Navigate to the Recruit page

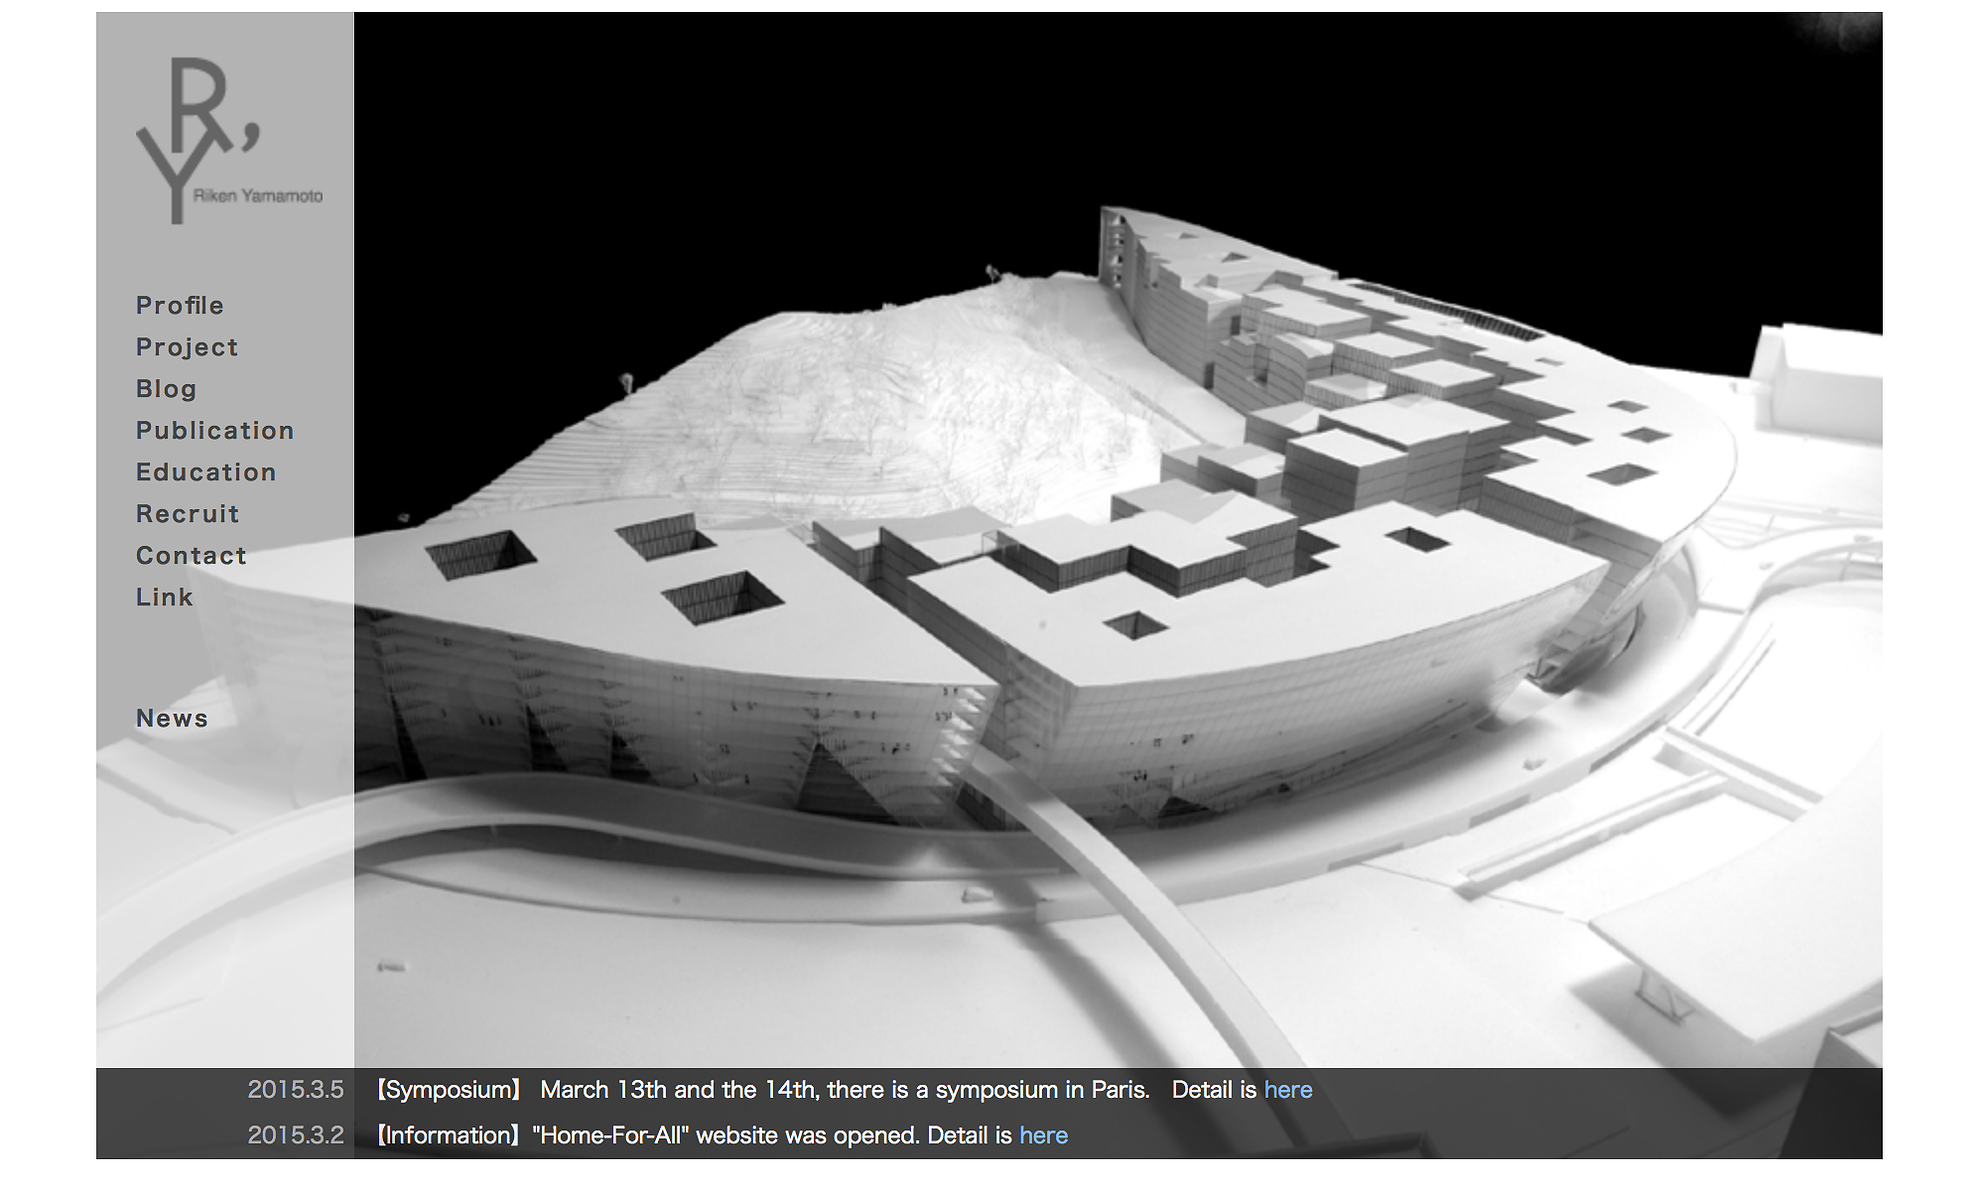click(x=188, y=514)
